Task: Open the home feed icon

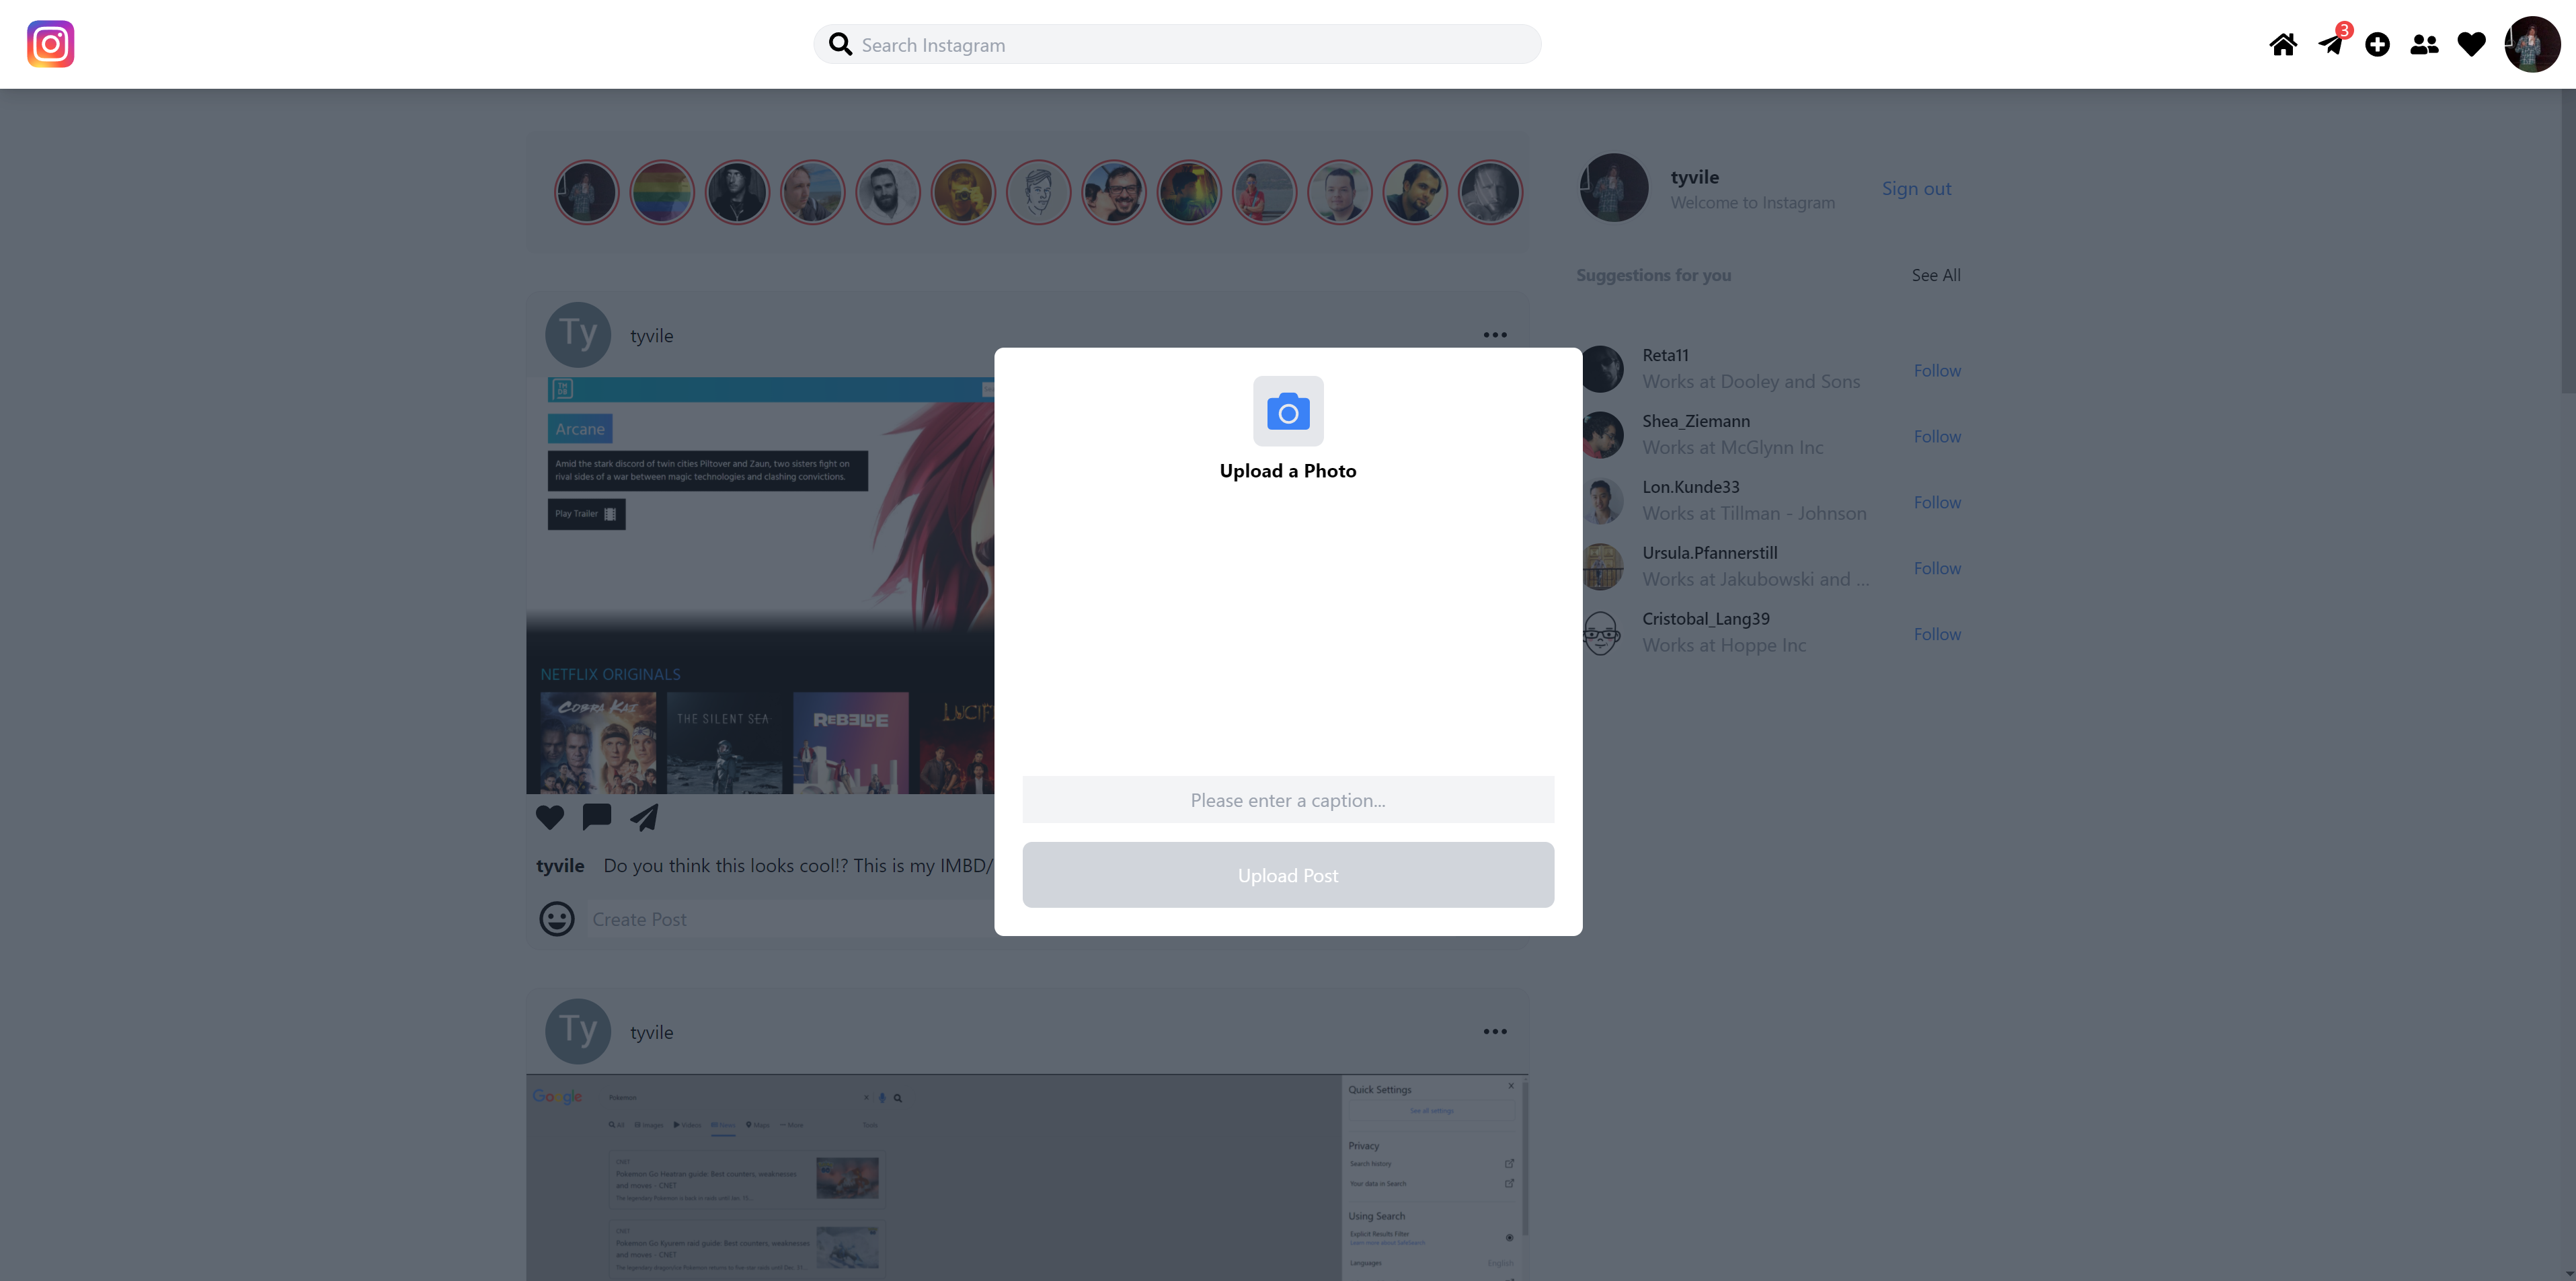Action: tap(2283, 44)
